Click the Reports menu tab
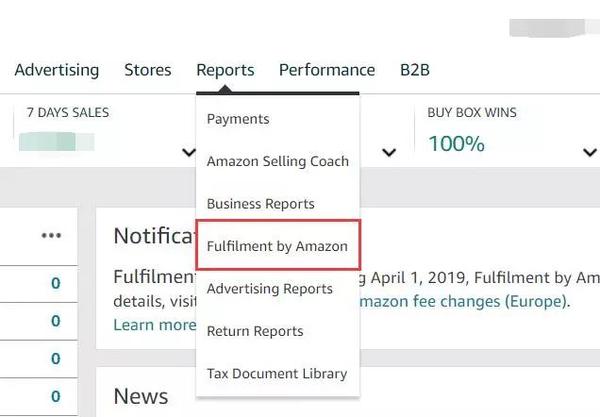 coord(225,70)
